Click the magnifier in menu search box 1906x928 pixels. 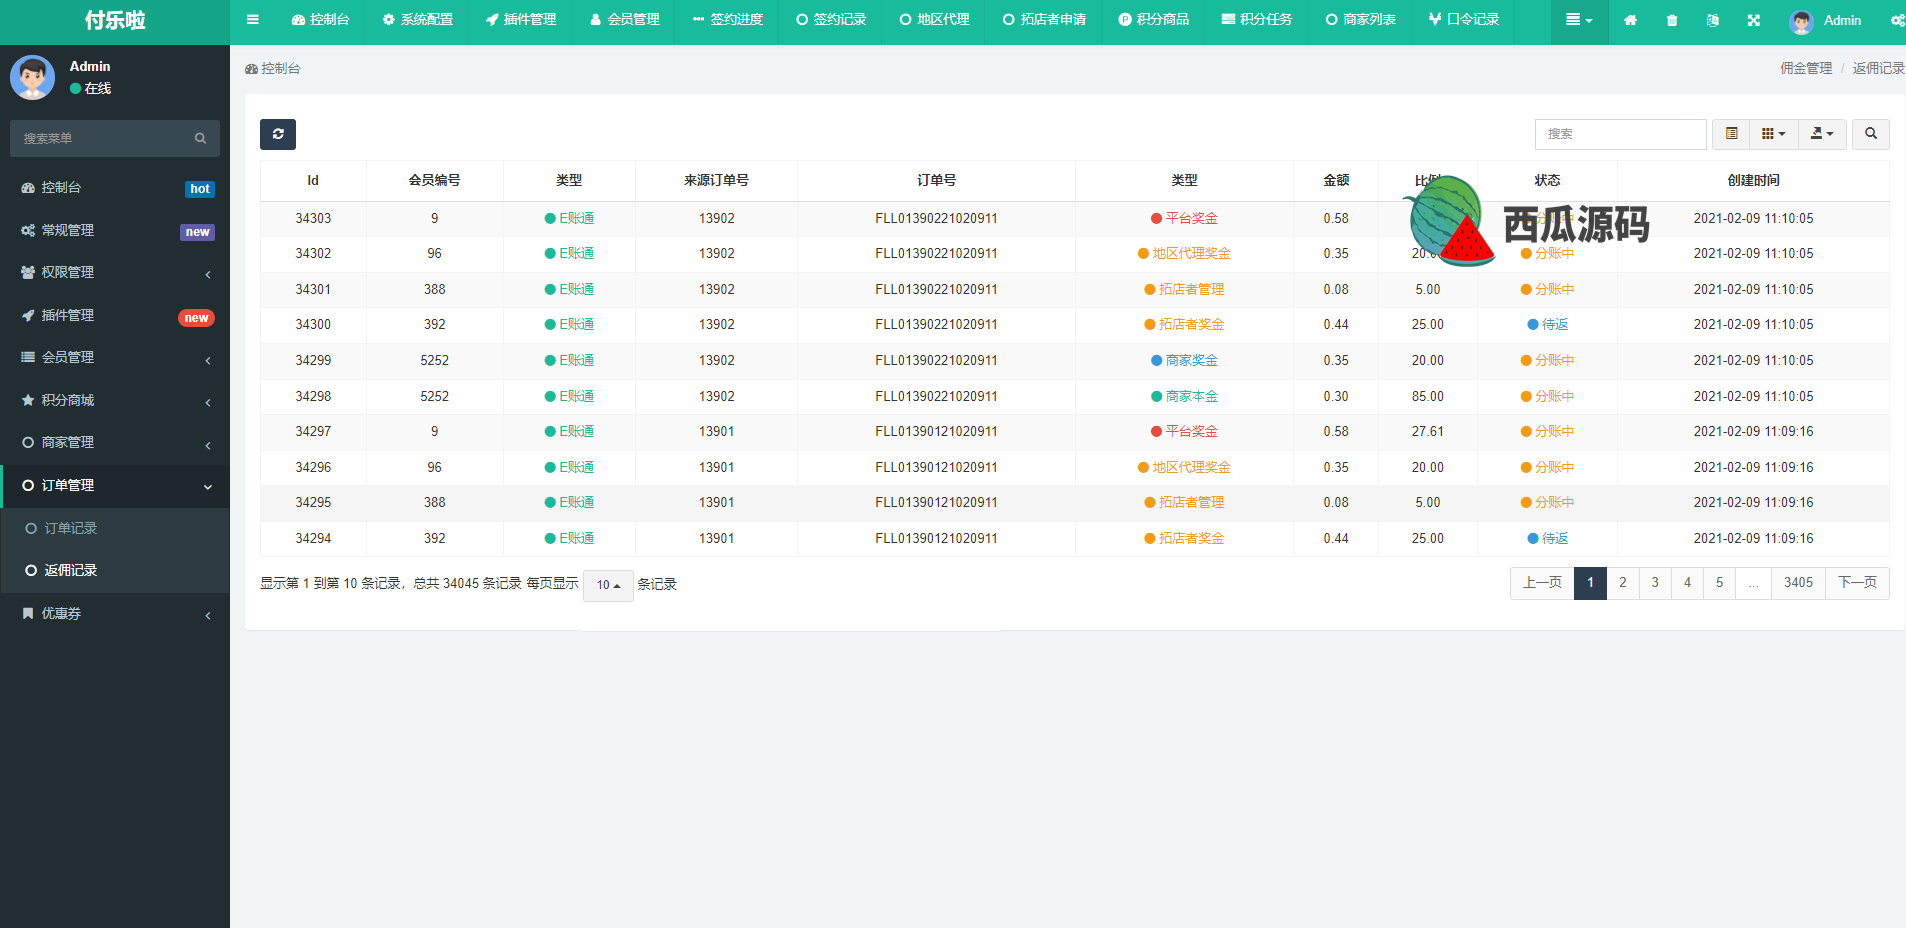tap(200, 139)
